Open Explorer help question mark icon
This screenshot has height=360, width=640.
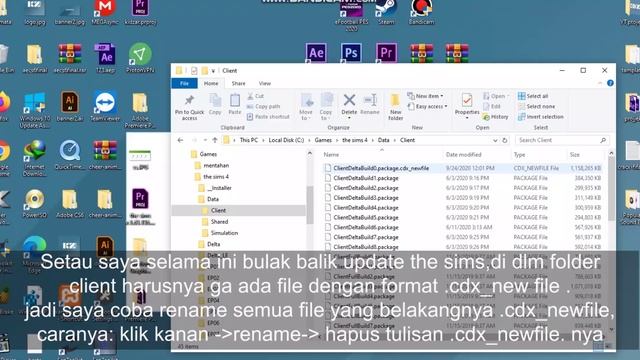610,83
